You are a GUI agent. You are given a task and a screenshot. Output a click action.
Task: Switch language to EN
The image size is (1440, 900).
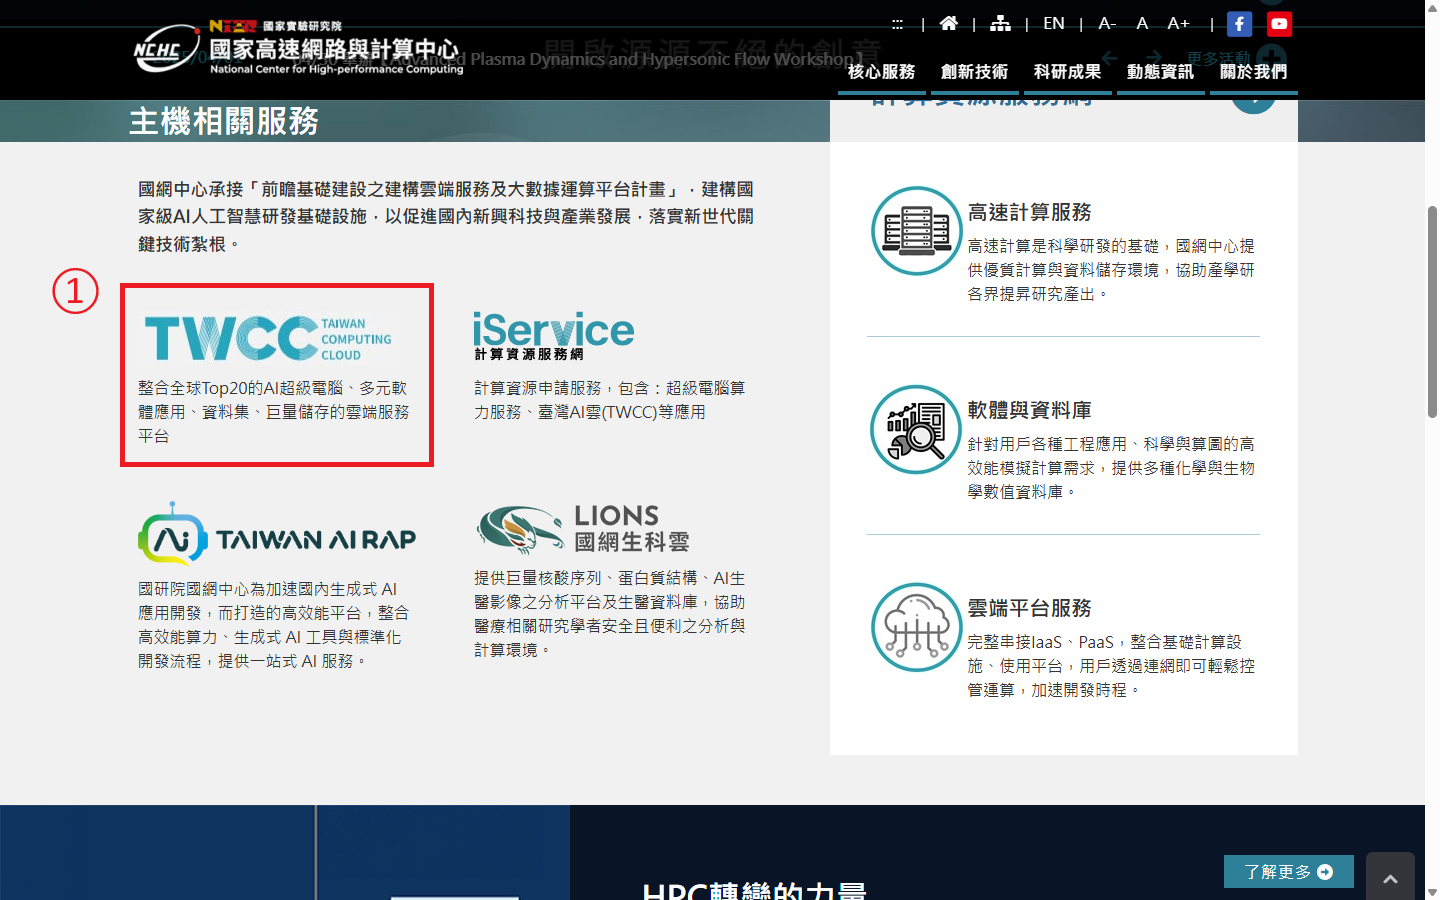1054,23
